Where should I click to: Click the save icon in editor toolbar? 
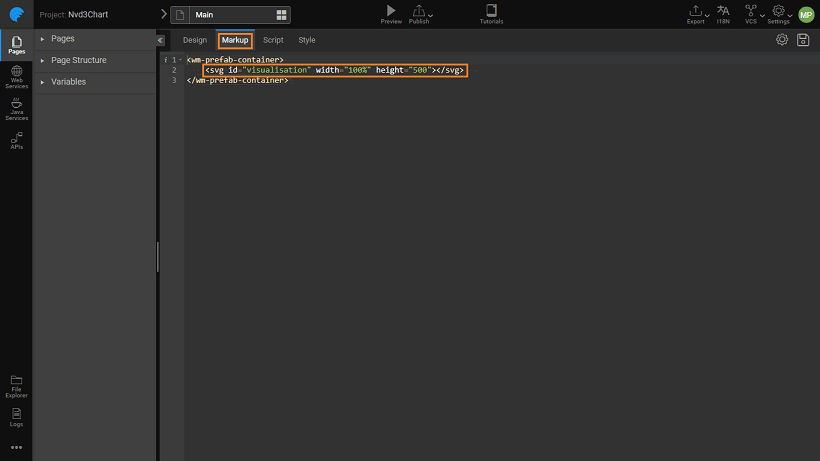click(802, 40)
